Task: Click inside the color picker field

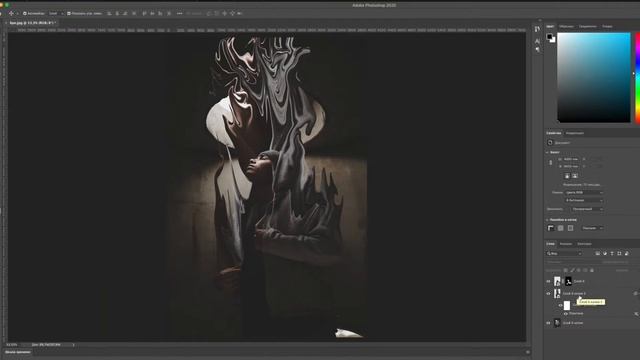Action: coord(594,78)
